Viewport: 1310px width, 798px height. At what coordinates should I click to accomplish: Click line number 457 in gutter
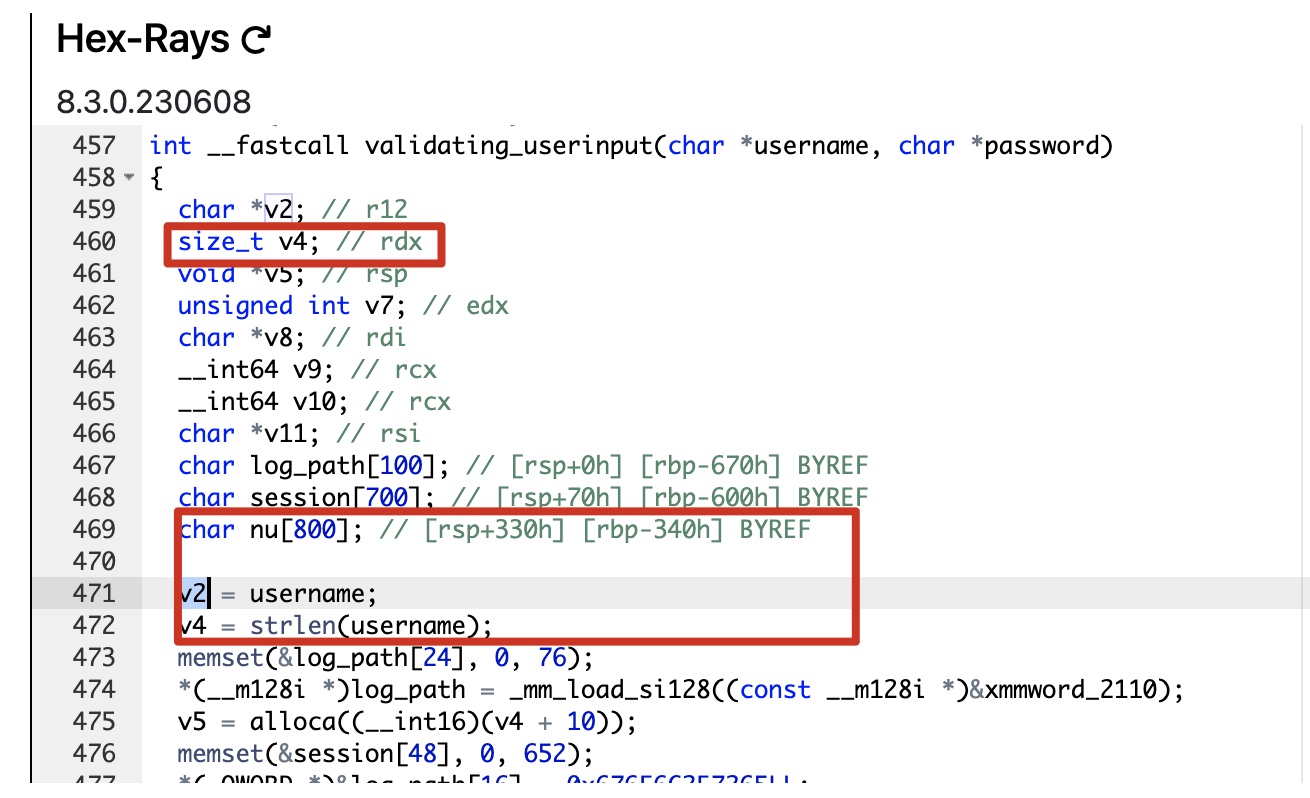(x=95, y=146)
